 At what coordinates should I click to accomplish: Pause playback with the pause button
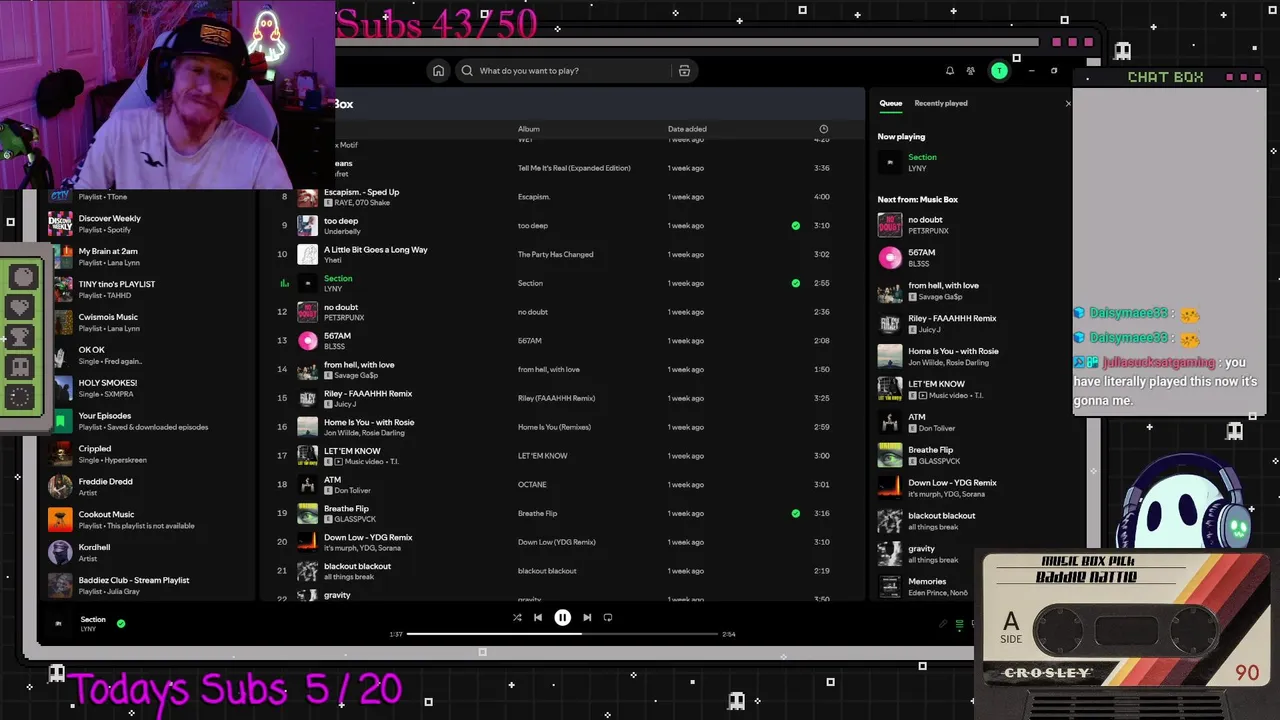[x=562, y=618]
